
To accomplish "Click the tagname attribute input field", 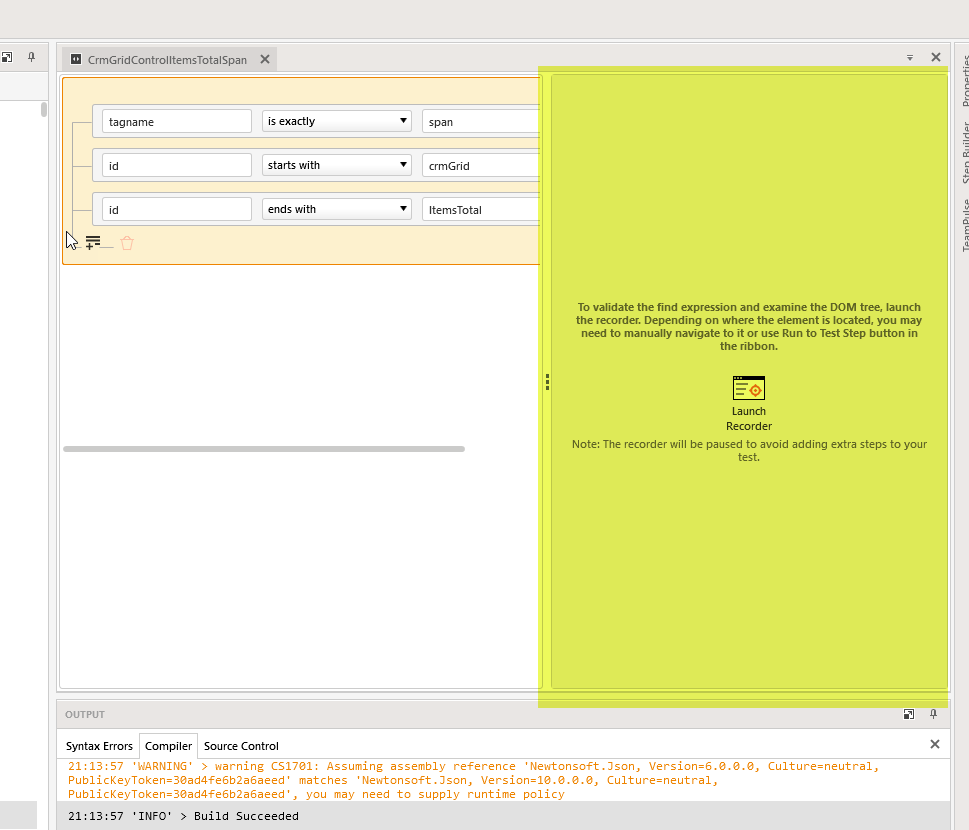I will pos(177,121).
